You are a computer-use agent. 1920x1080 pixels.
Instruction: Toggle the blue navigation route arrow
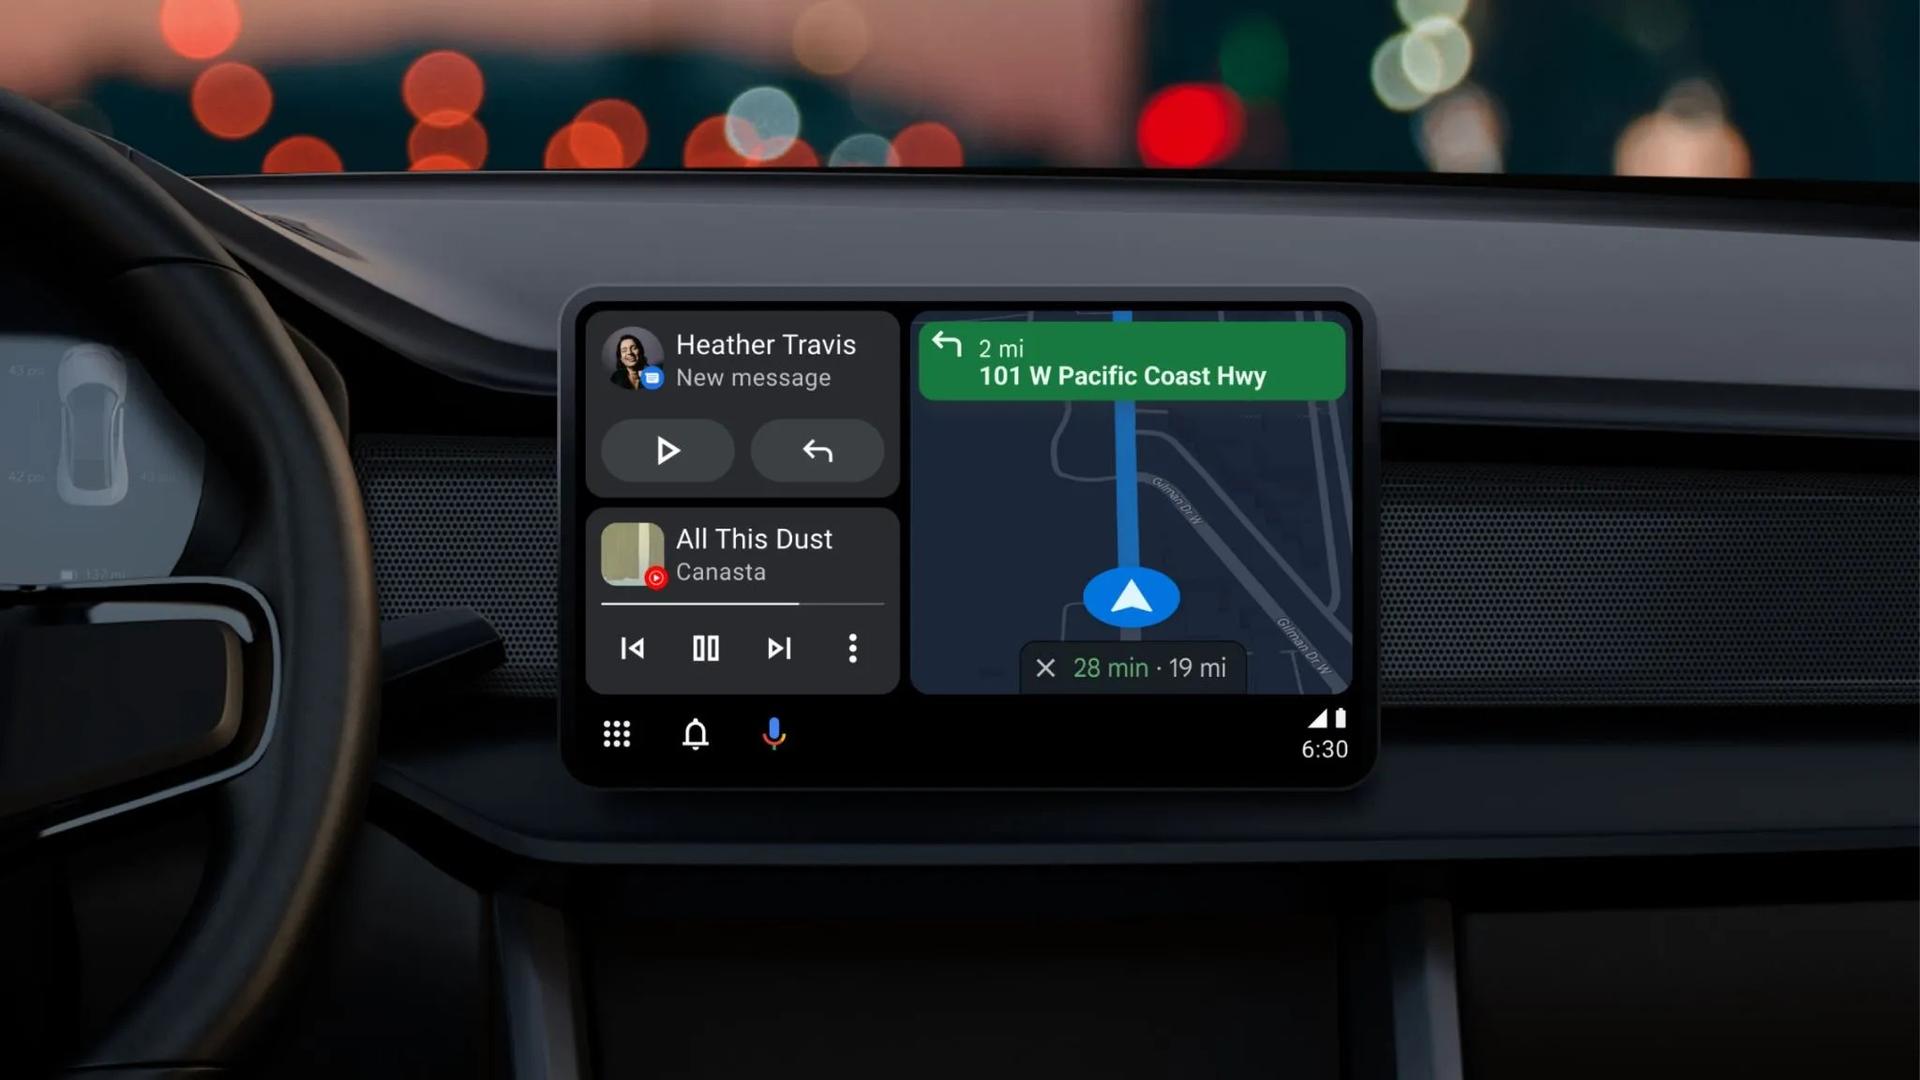[1130, 595]
